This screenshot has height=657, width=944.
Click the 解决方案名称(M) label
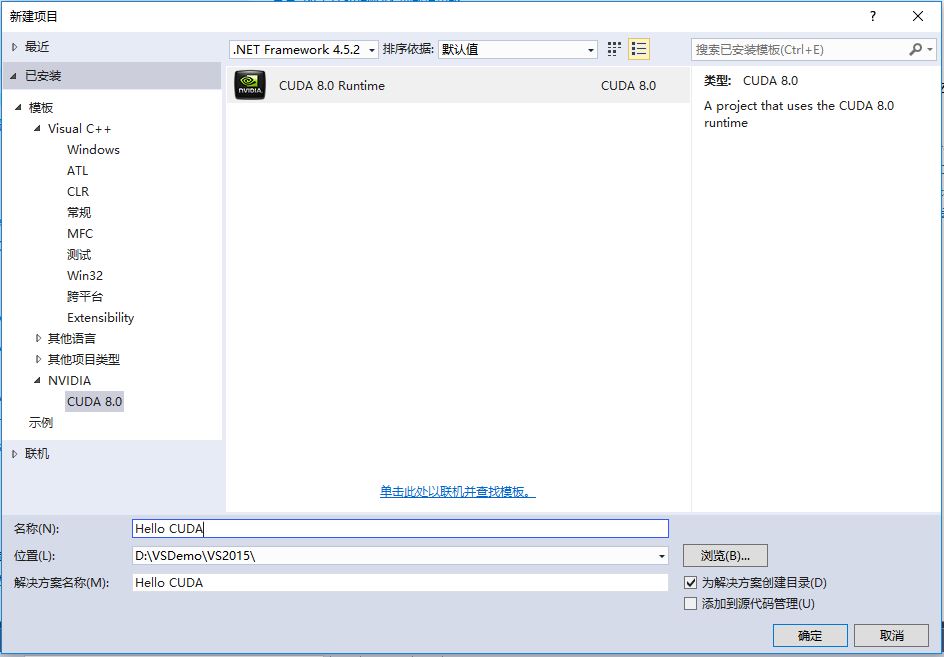point(61,583)
